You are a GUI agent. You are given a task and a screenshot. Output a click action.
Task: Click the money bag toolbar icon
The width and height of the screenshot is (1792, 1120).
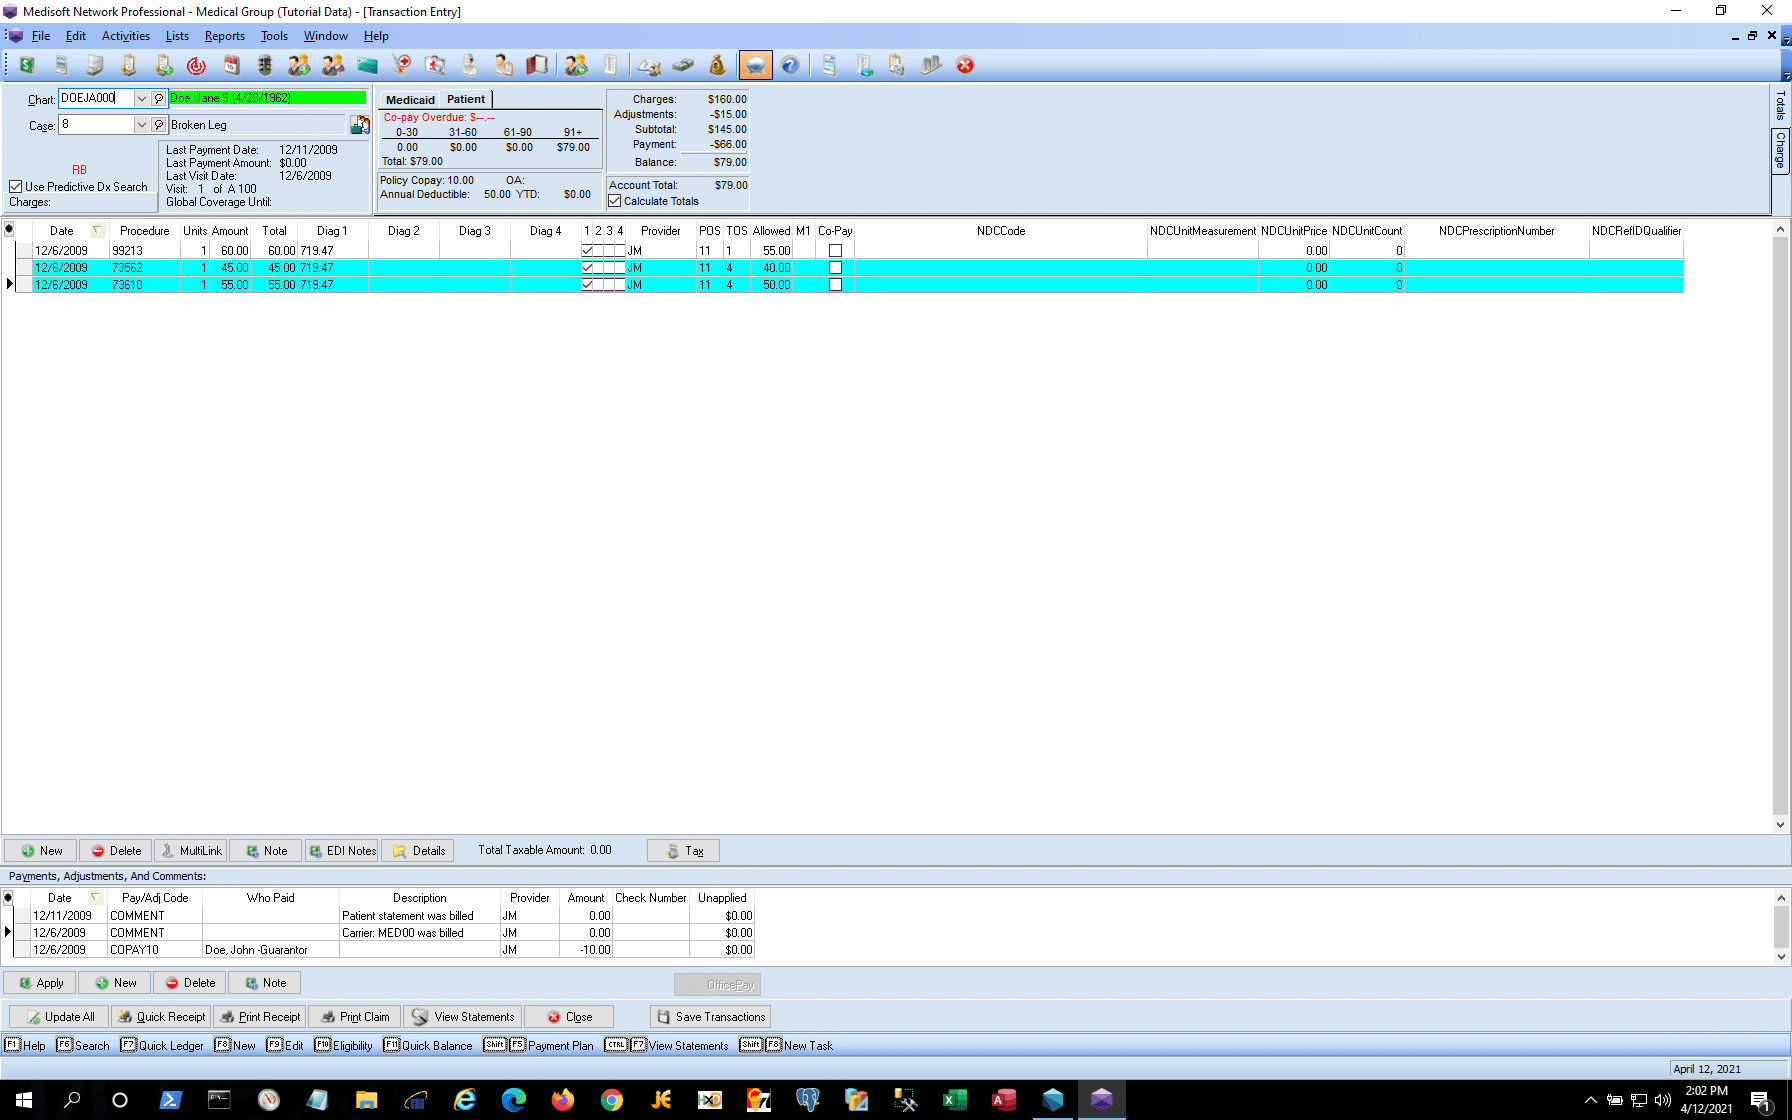pyautogui.click(x=717, y=65)
